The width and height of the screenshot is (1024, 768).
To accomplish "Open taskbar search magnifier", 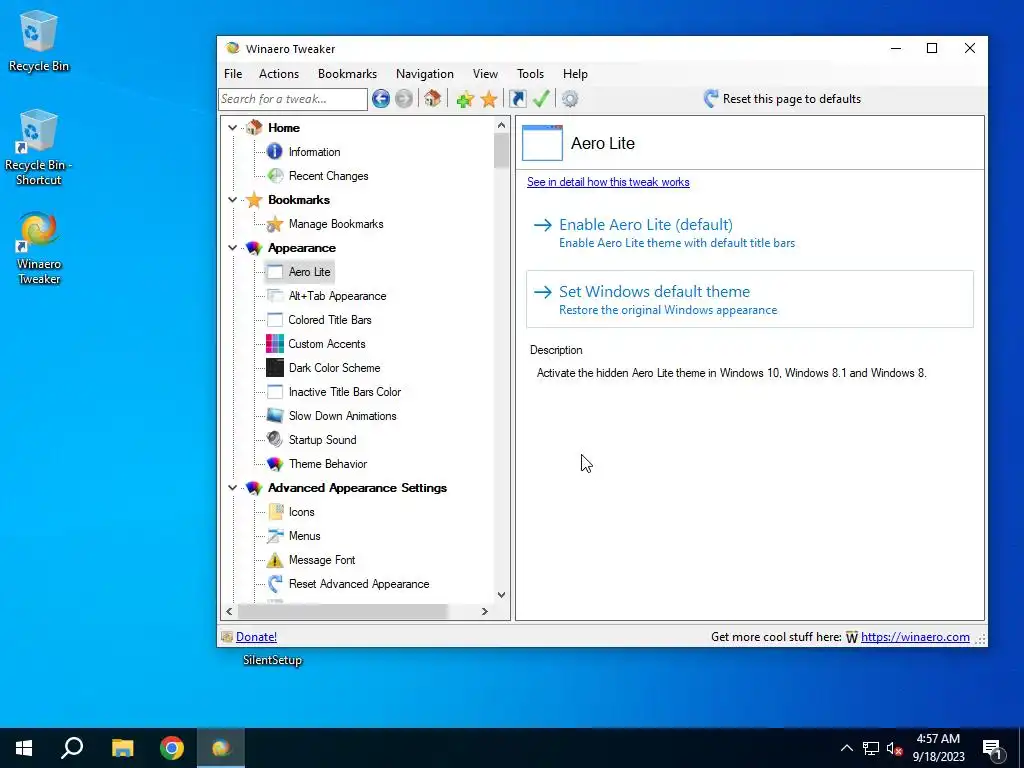I will [x=72, y=748].
